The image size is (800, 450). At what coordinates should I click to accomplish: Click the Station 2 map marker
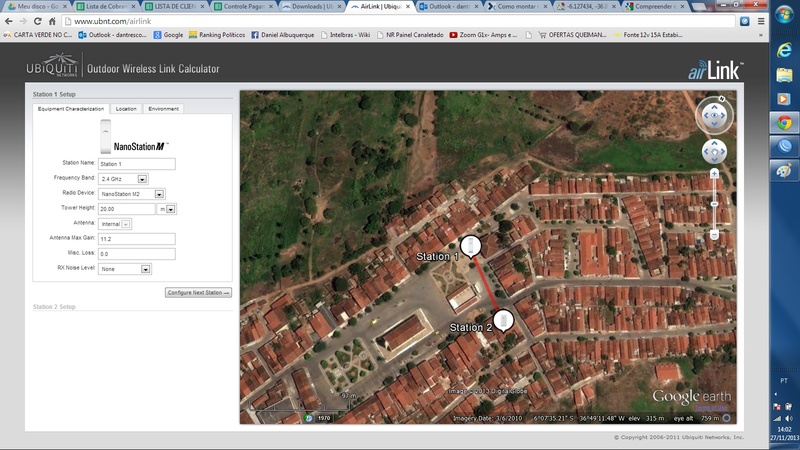coord(503,320)
